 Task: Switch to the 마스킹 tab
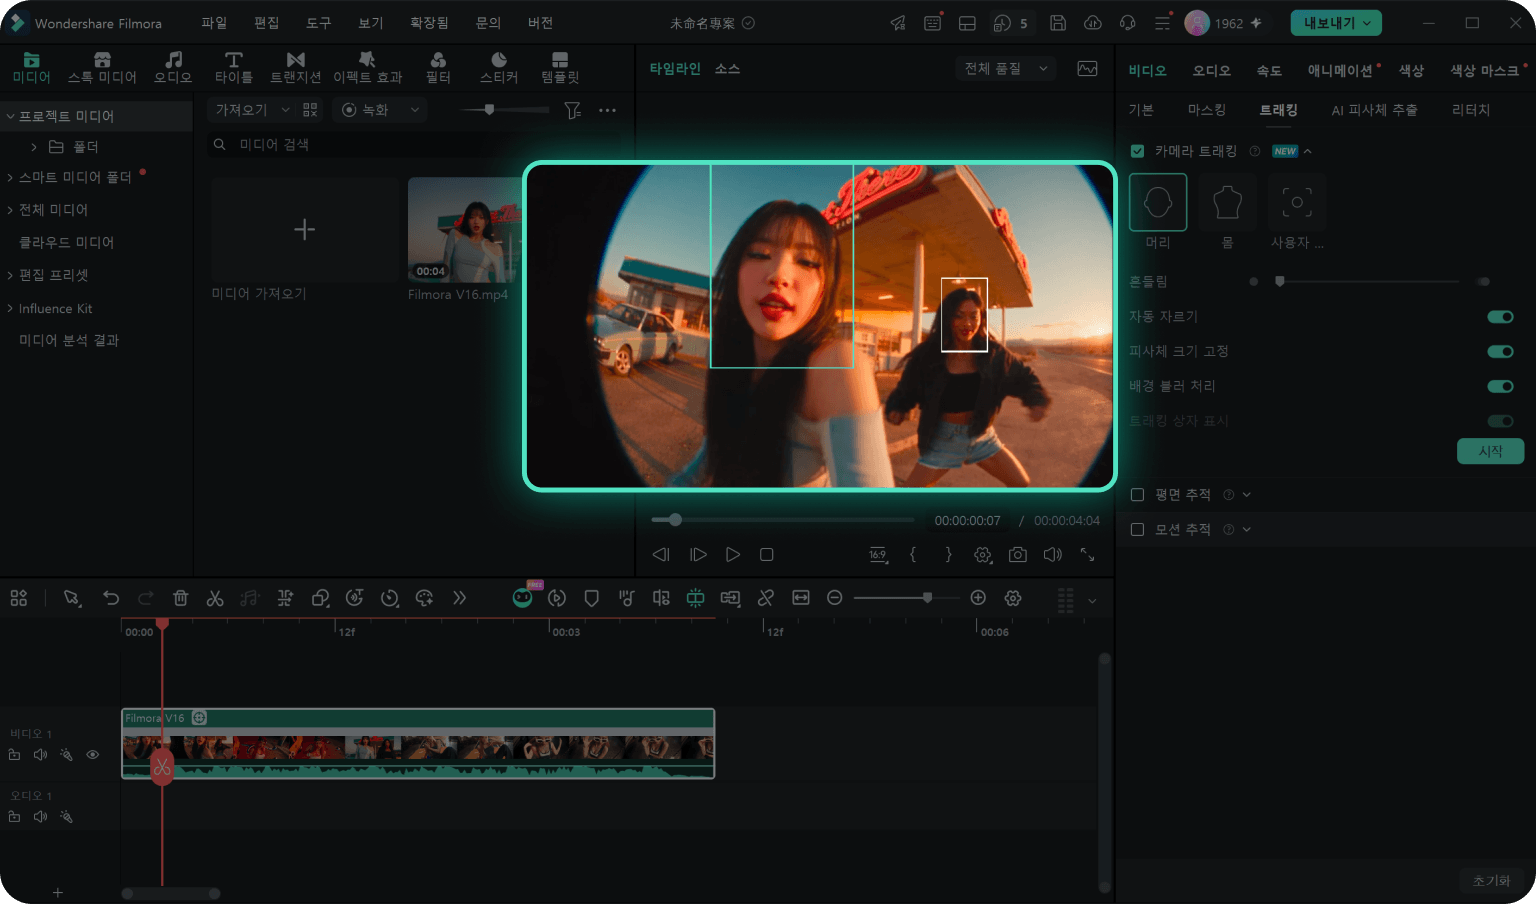1206,110
